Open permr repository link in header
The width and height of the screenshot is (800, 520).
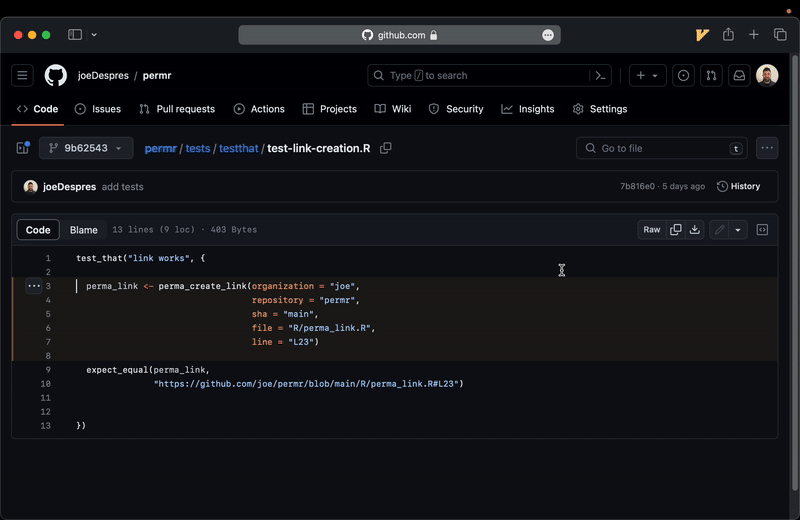point(157,76)
